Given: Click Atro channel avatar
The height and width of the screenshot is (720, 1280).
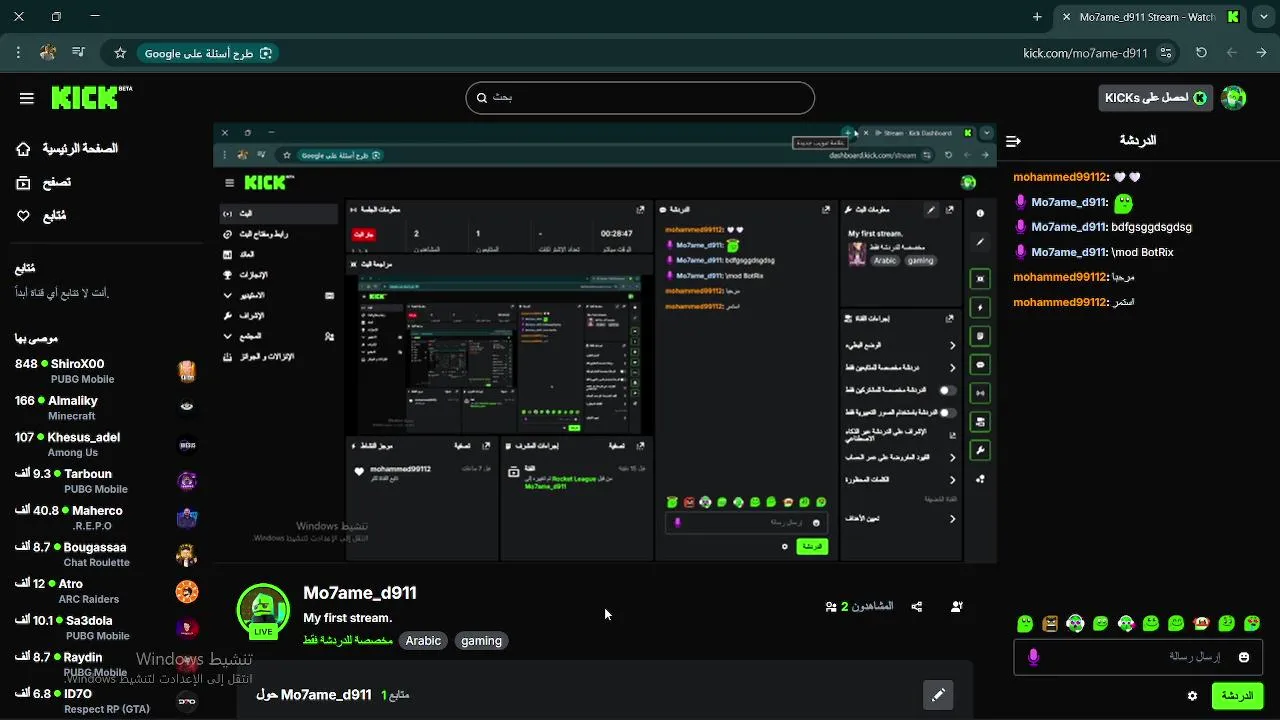Looking at the screenshot, I should point(187,592).
